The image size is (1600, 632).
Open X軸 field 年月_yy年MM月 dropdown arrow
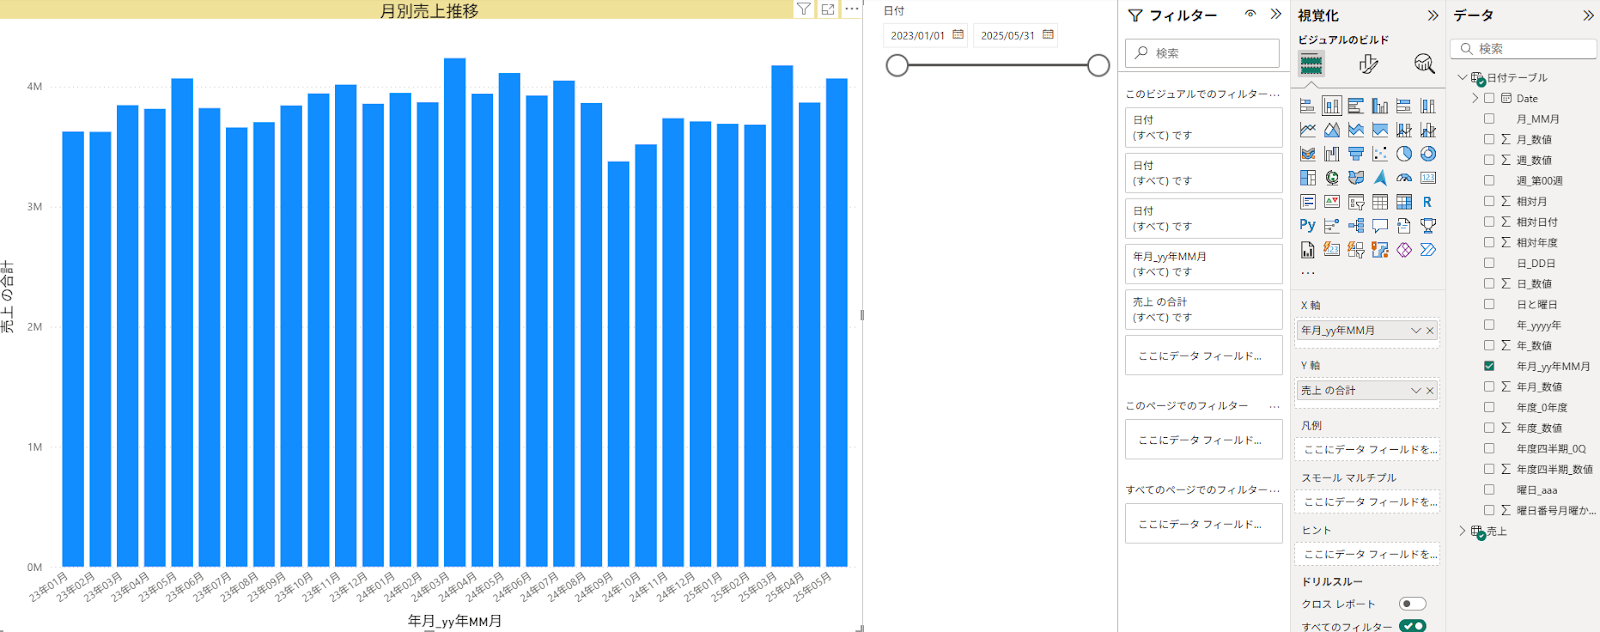[x=1416, y=330]
